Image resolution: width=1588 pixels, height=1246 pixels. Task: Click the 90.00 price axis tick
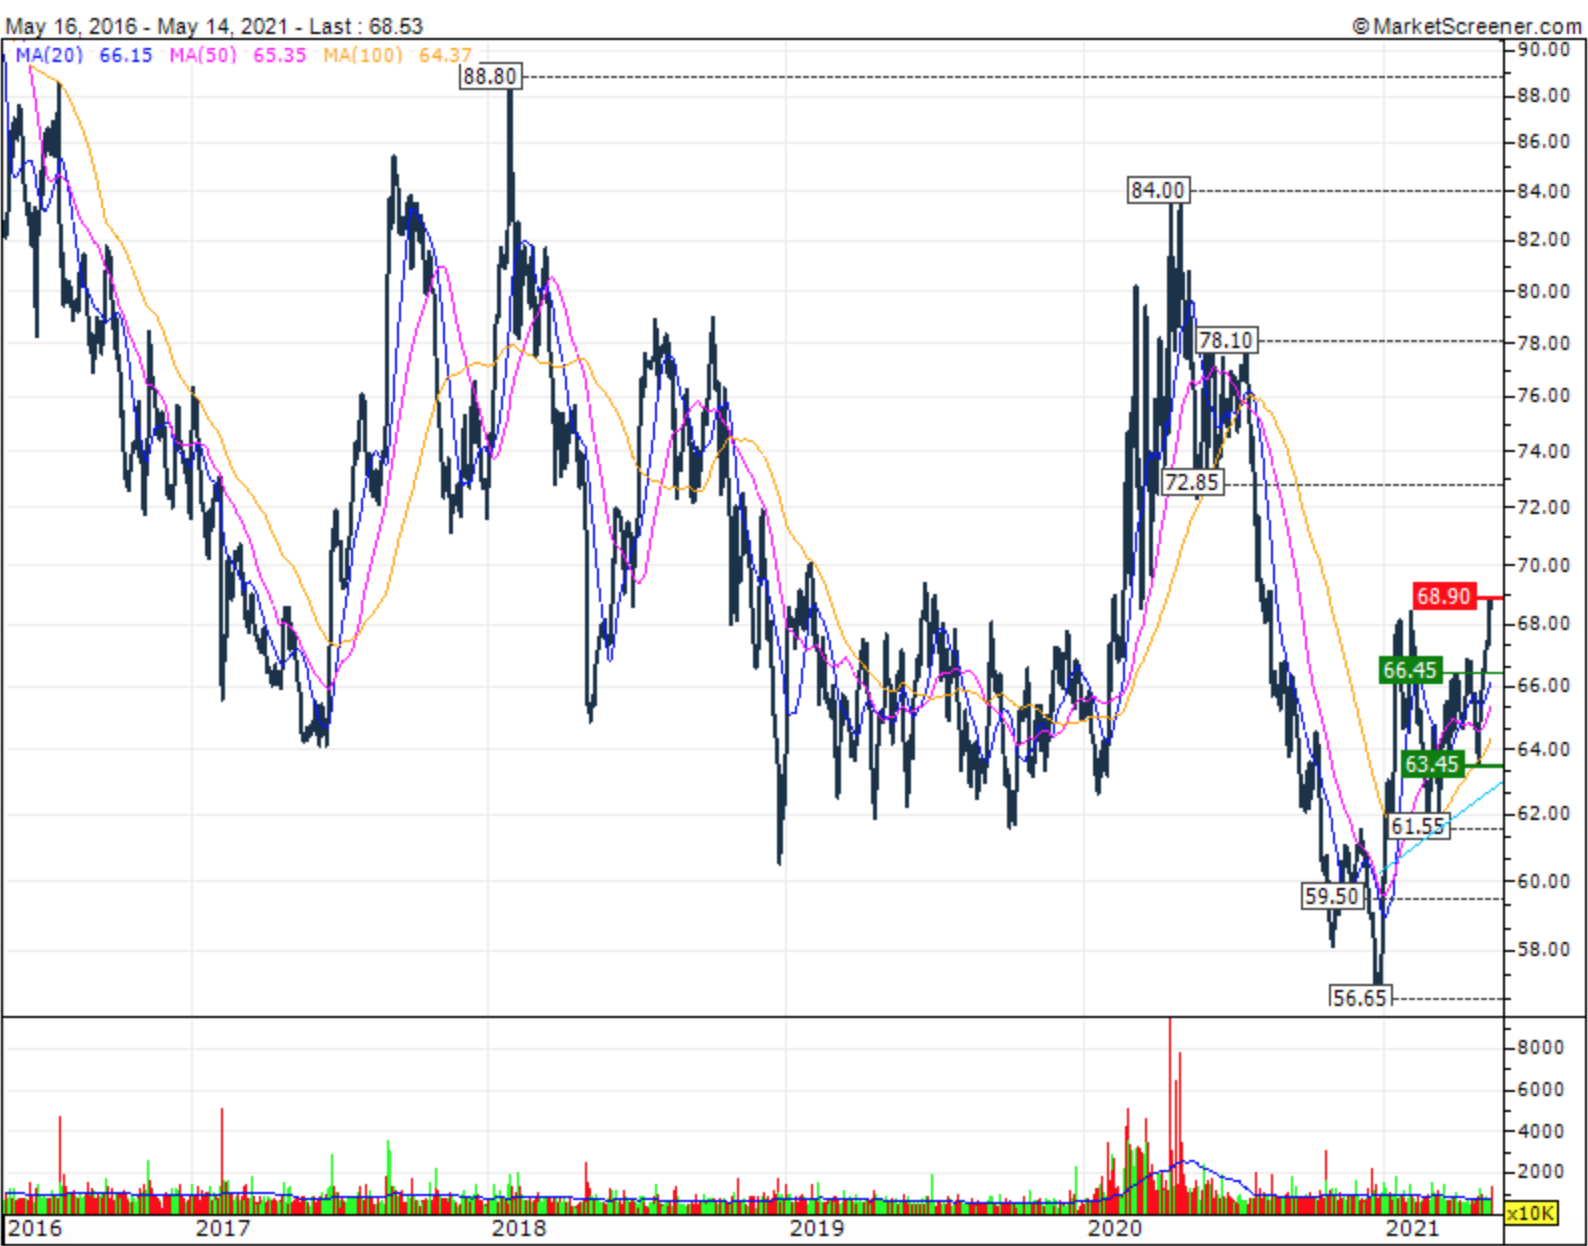click(1544, 49)
